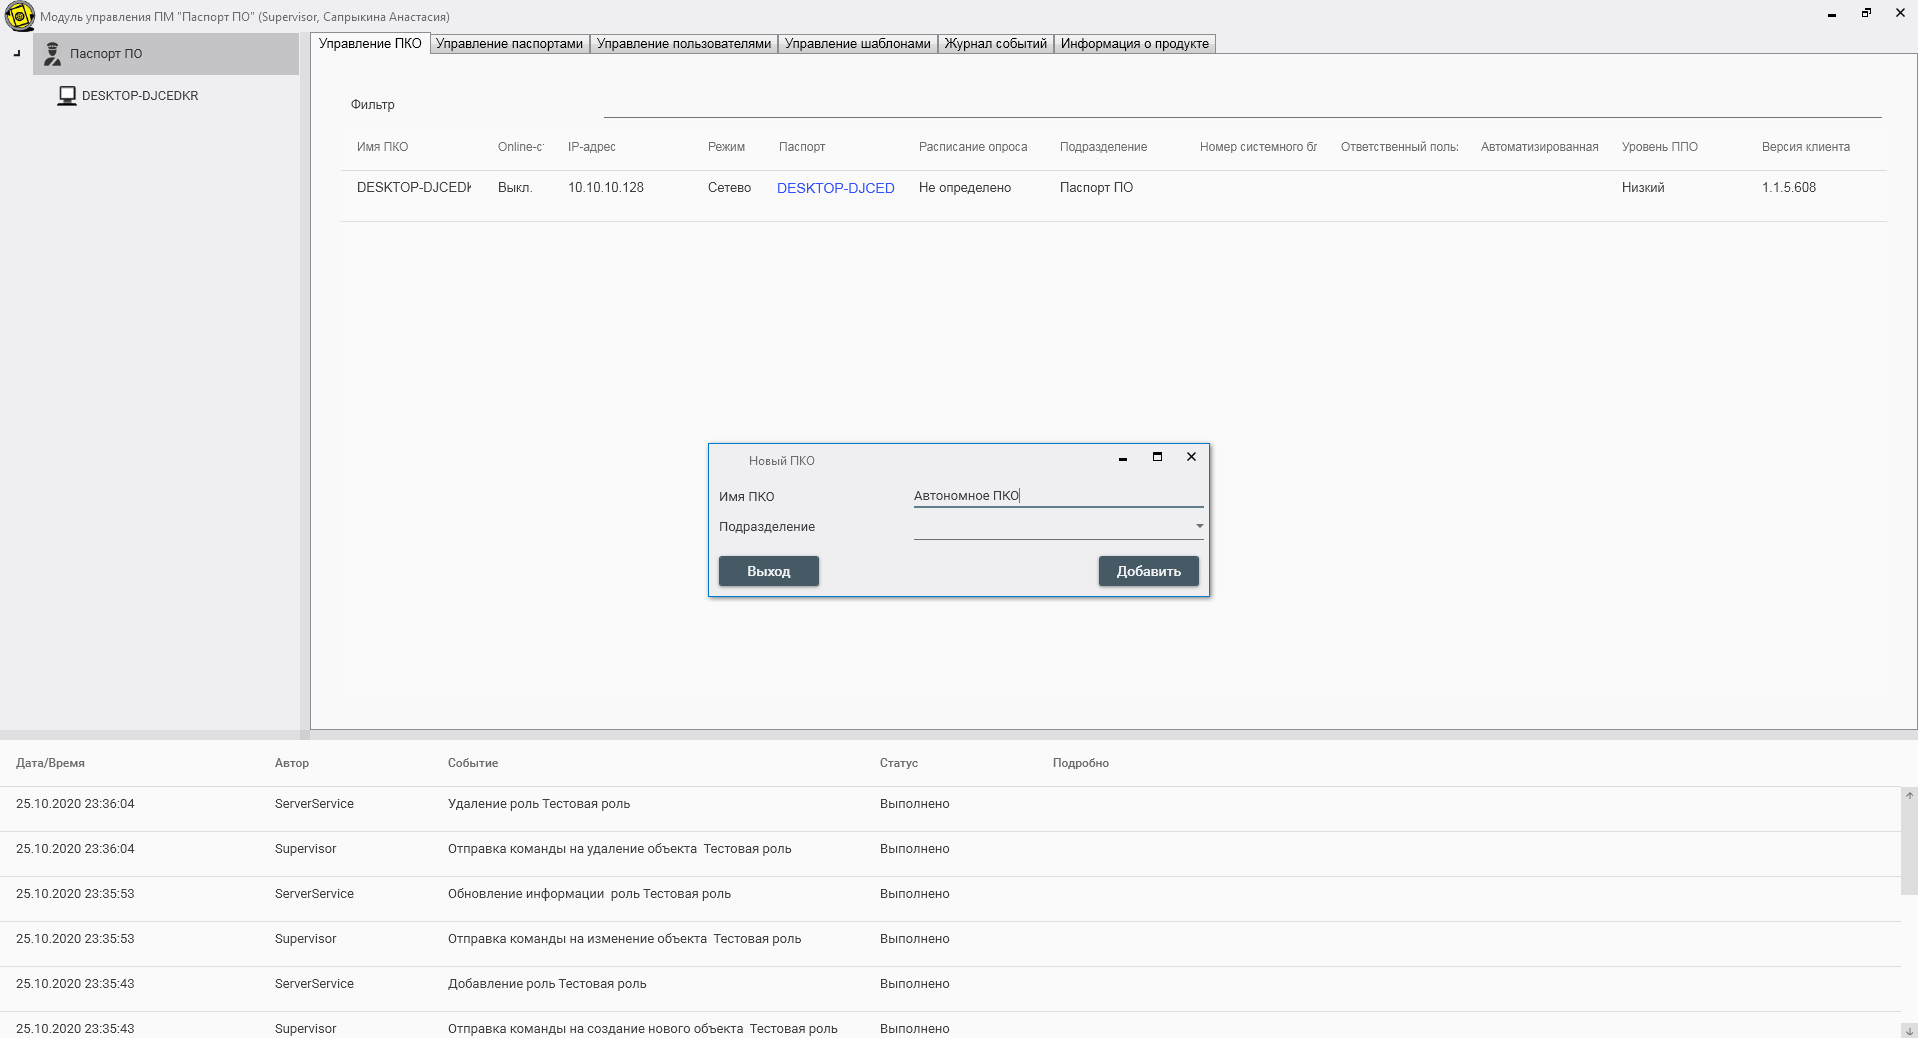Click the Выход button in the dialog
The image size is (1918, 1038).
769,571
